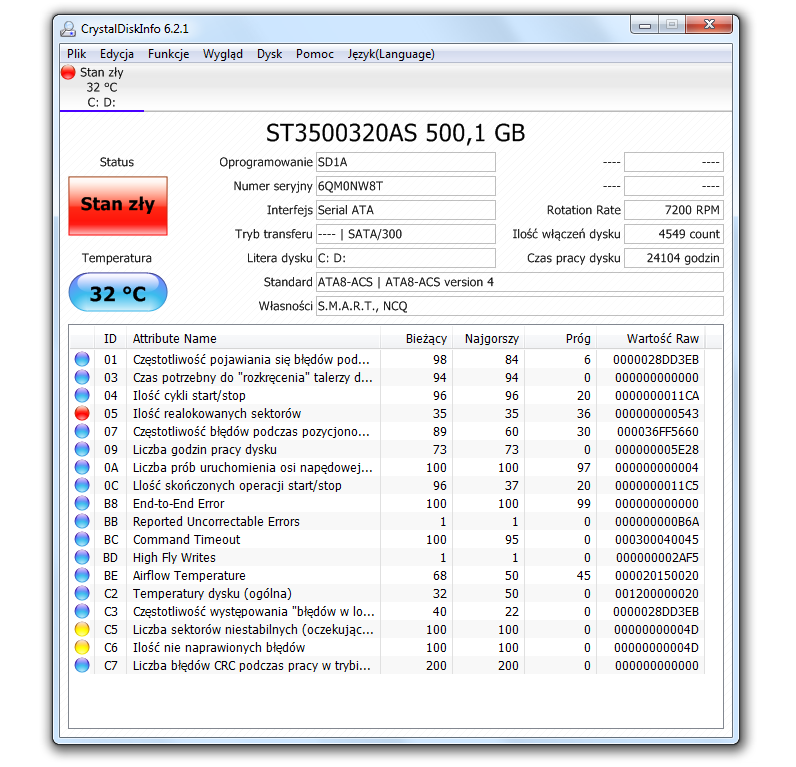The height and width of the screenshot is (767, 796).
Task: Click the blue status circle for attribute C2
Action: 82,594
